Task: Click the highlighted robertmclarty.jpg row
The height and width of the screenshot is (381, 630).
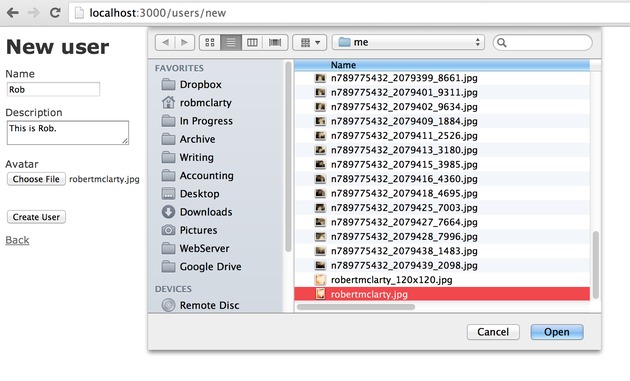Action: (x=442, y=294)
